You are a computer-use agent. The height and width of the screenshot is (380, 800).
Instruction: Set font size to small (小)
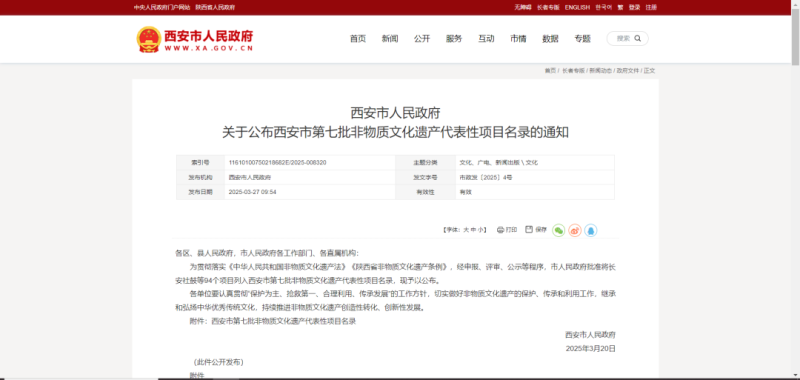480,230
